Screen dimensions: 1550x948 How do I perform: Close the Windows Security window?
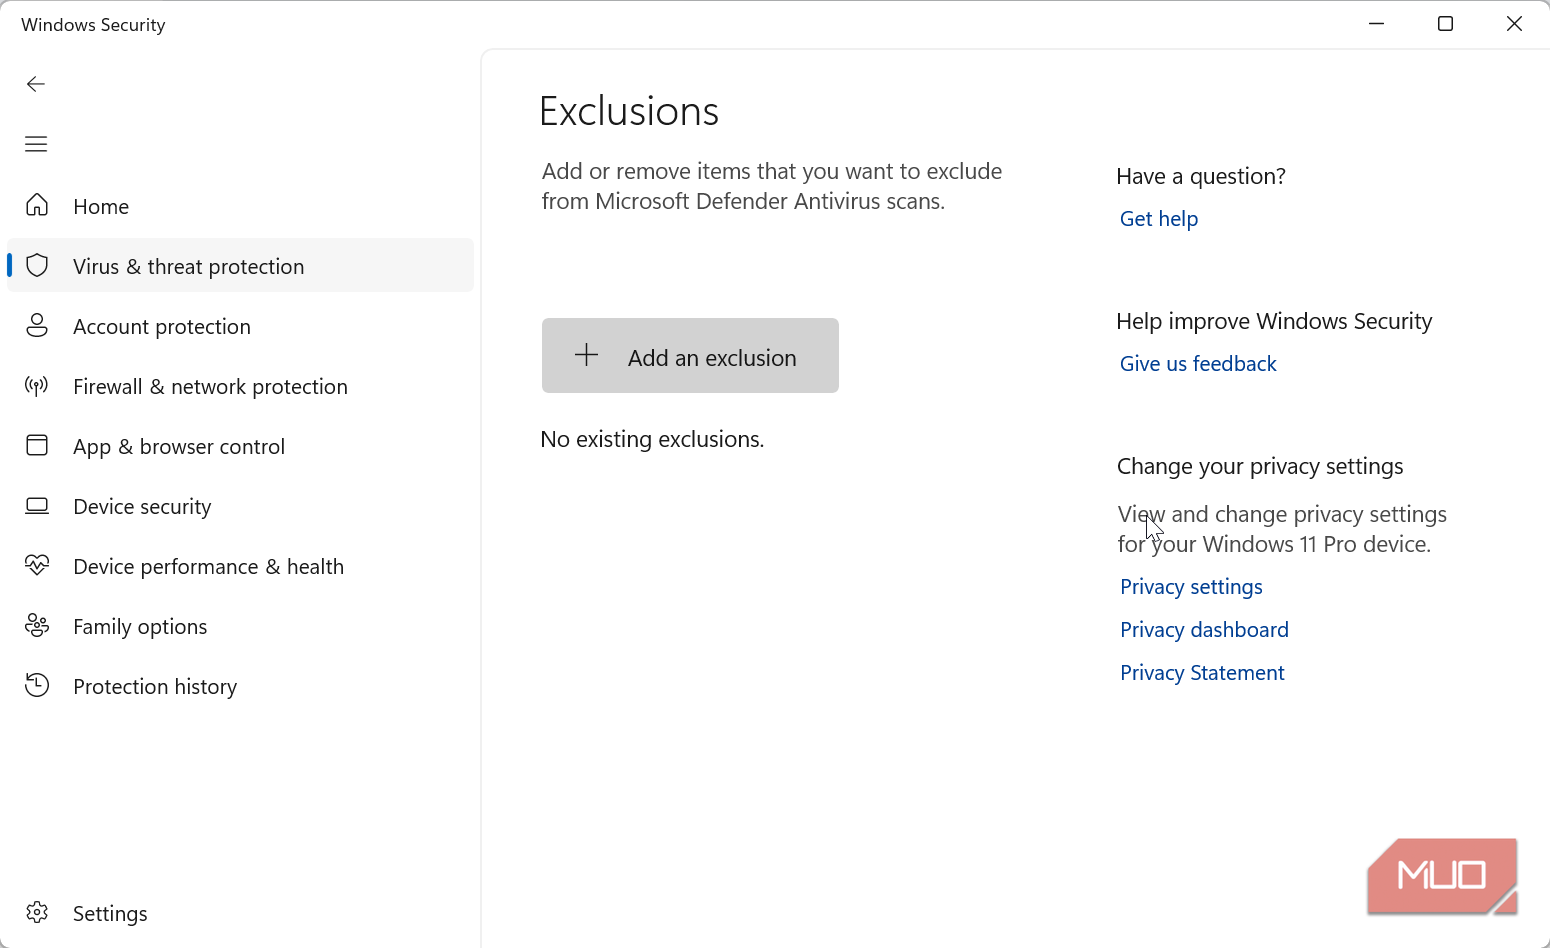coord(1514,24)
